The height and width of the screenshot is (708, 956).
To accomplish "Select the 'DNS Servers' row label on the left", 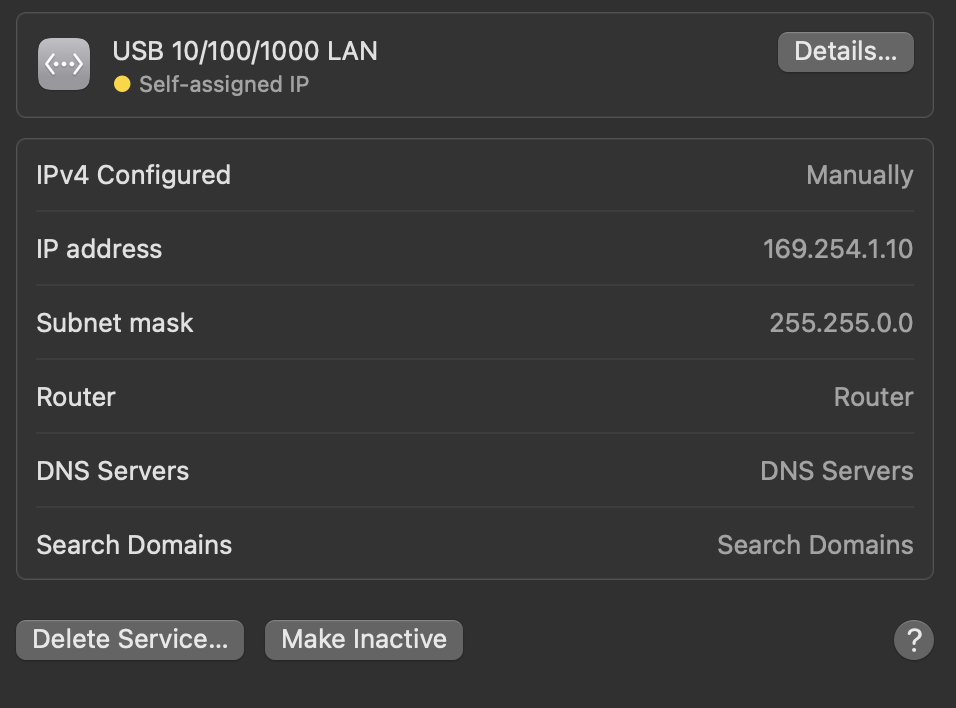I will (112, 471).
